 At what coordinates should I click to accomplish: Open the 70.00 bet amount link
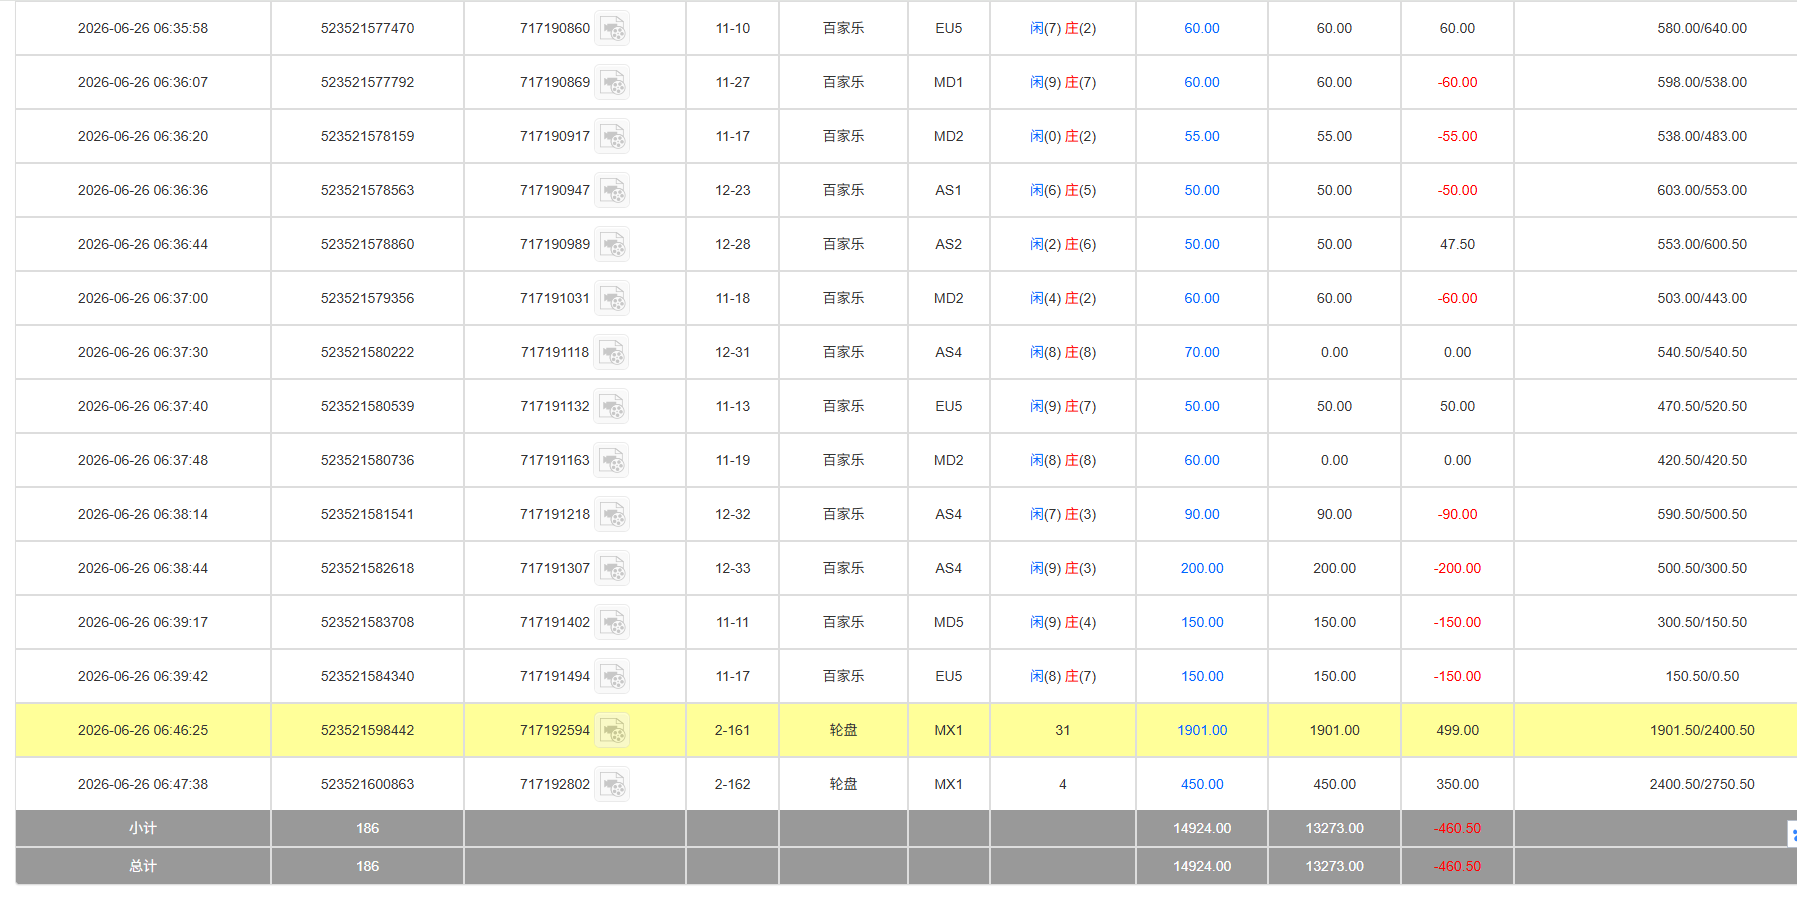click(1202, 352)
